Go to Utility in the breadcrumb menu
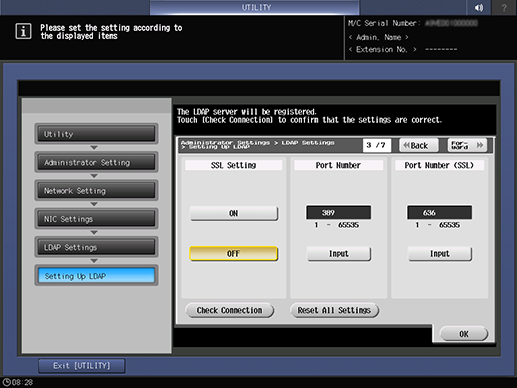 (x=96, y=134)
